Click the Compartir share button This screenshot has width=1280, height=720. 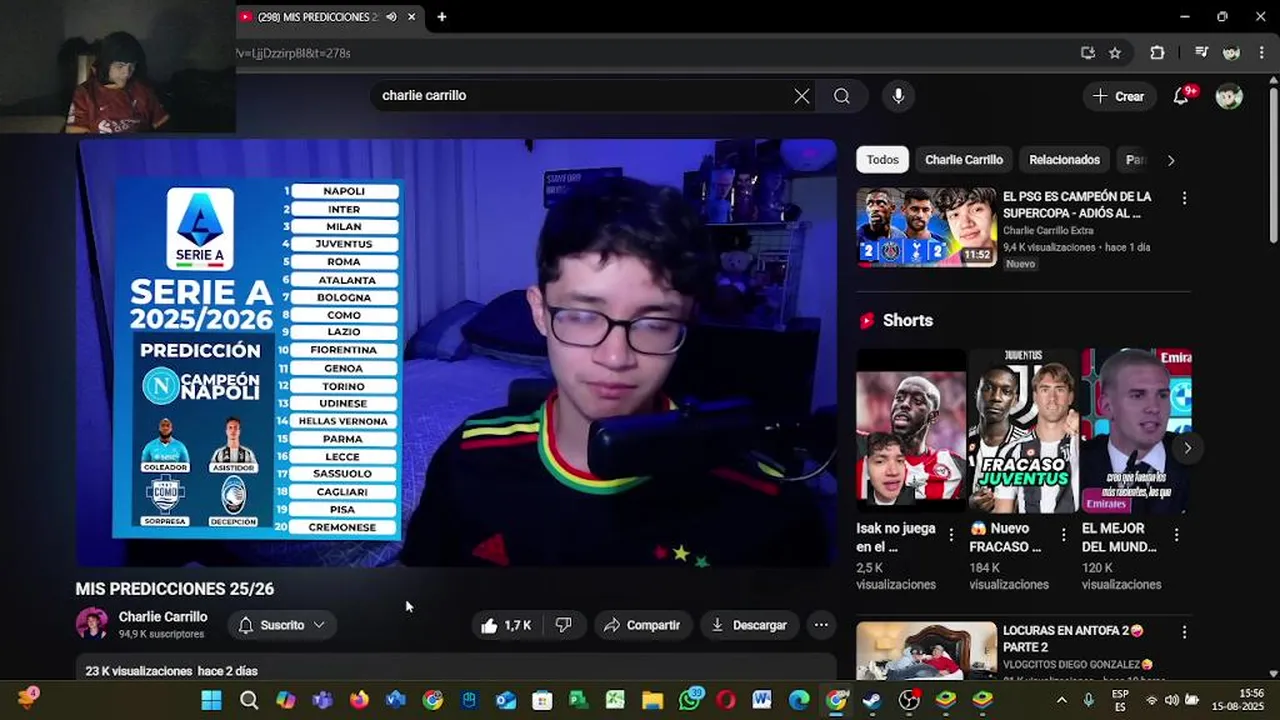[642, 625]
